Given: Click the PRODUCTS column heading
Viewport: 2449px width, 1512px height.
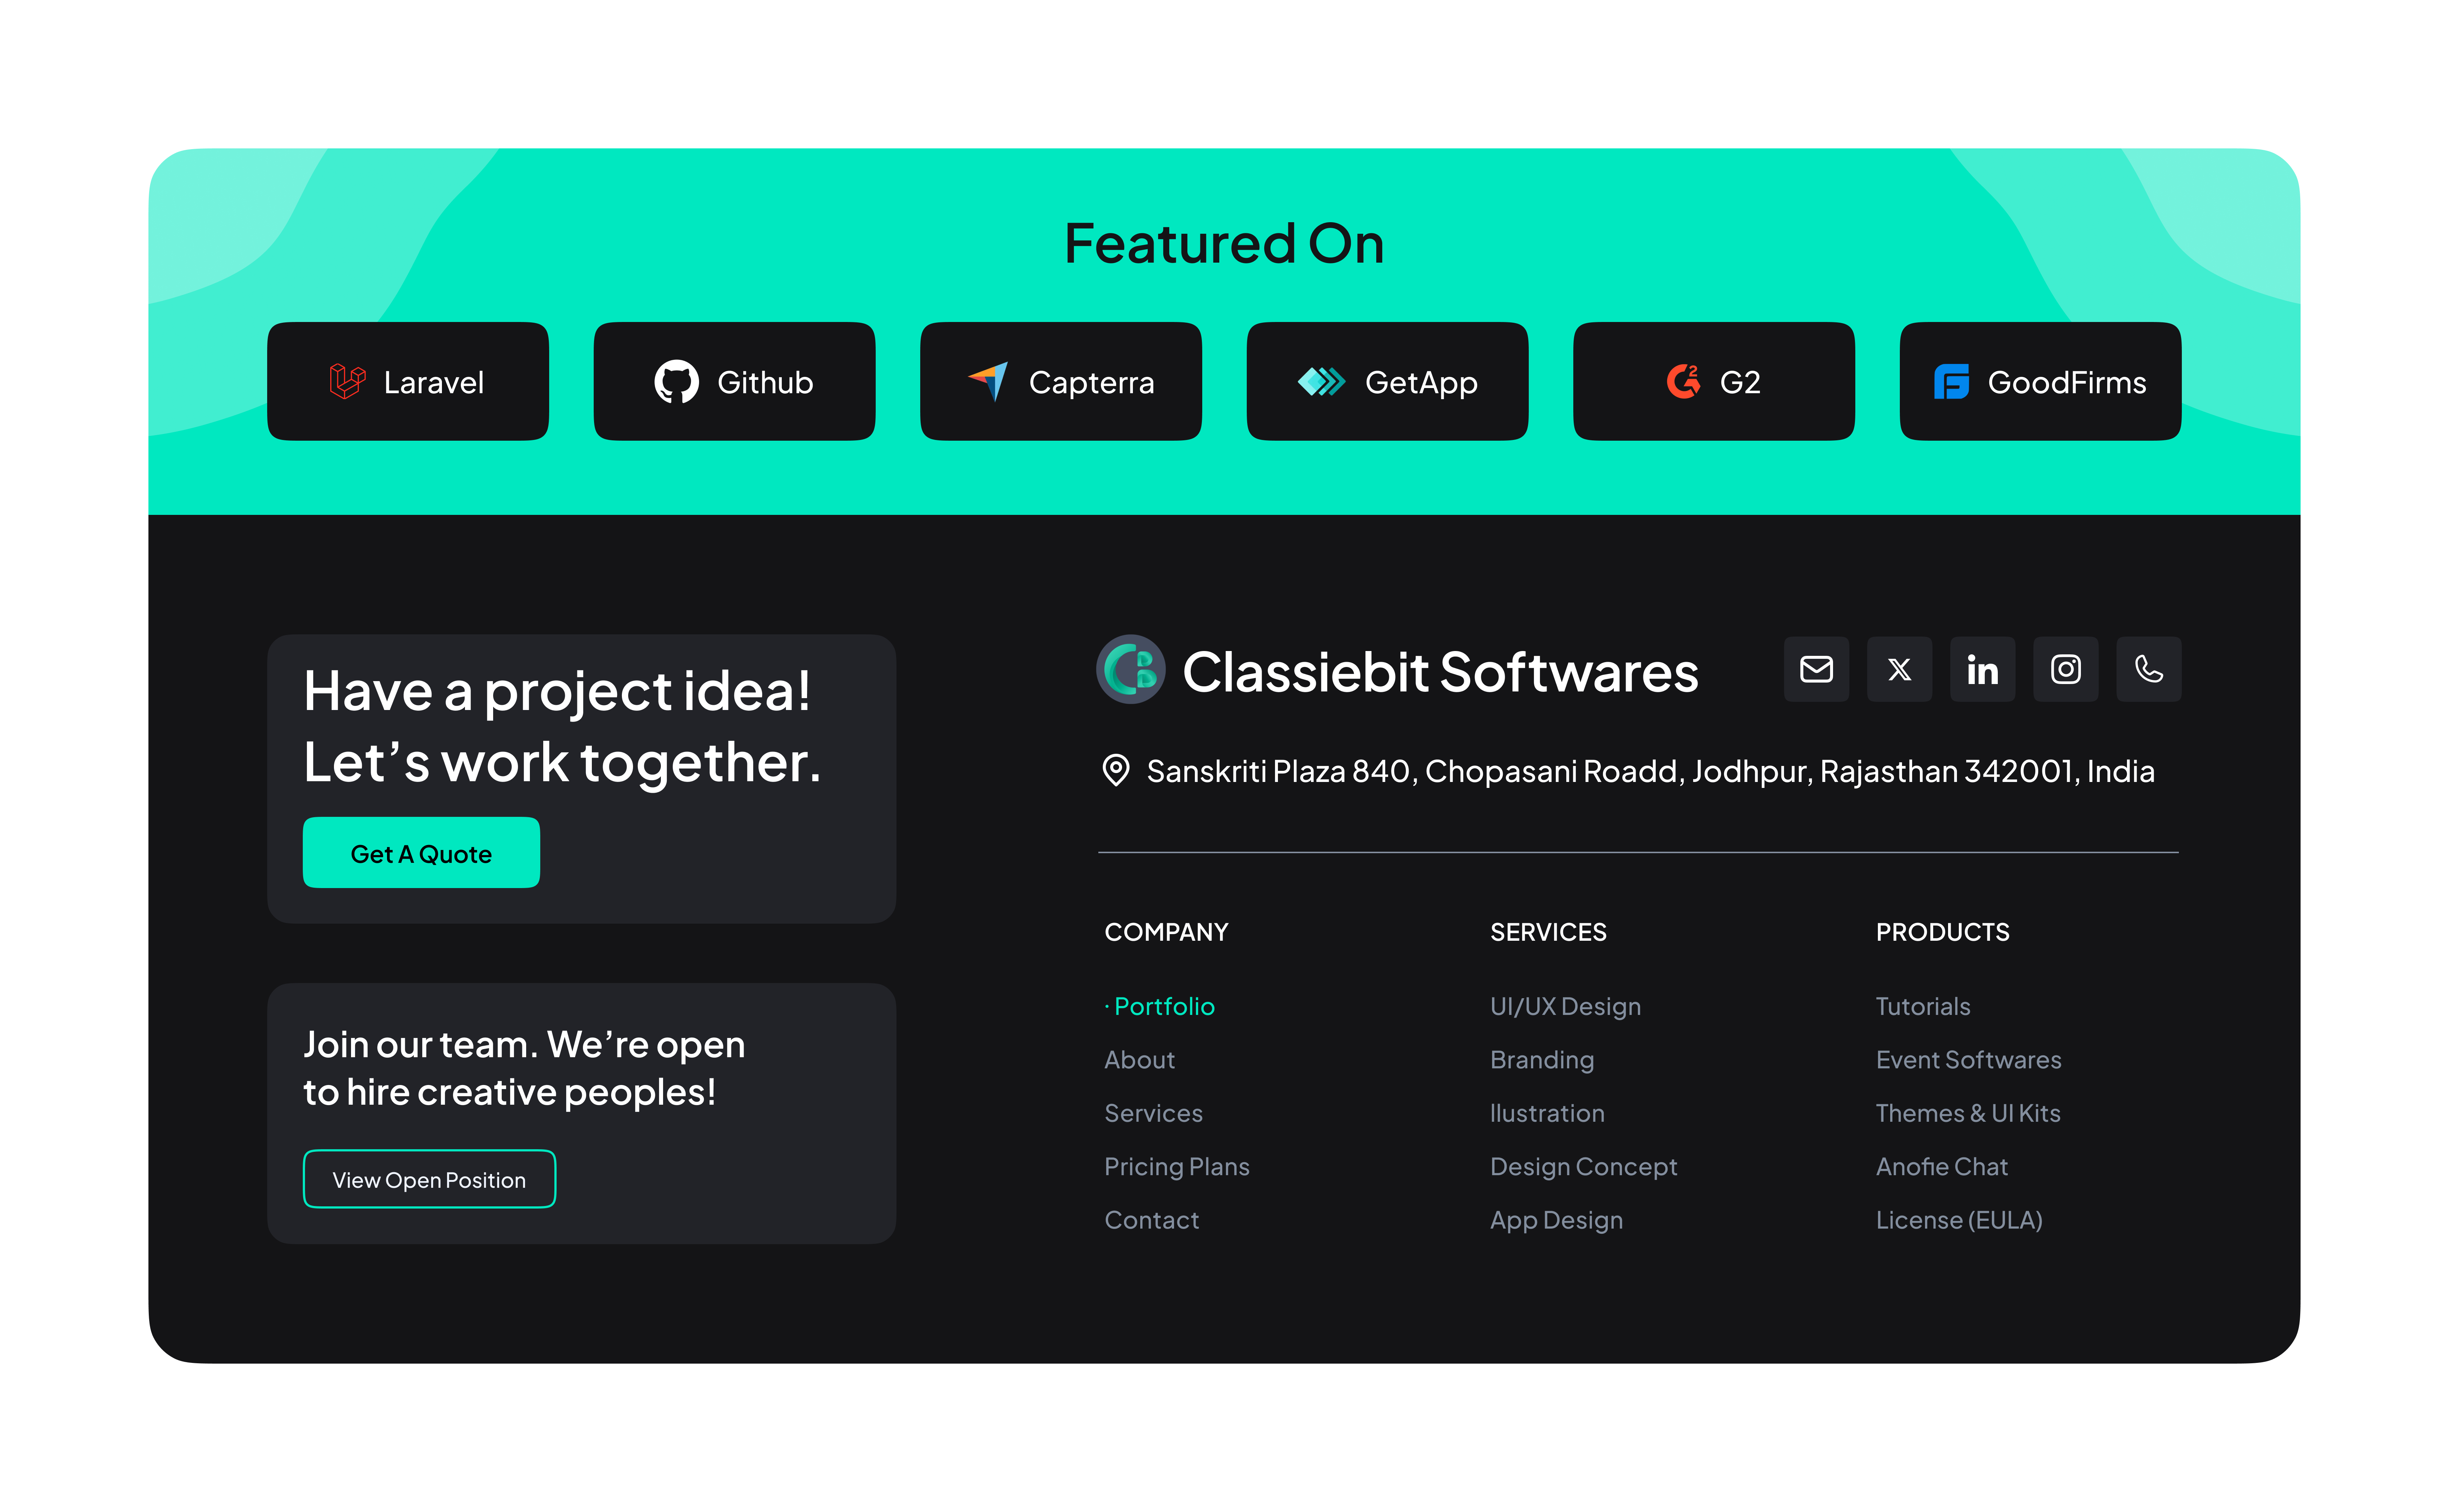Looking at the screenshot, I should click(x=1942, y=932).
